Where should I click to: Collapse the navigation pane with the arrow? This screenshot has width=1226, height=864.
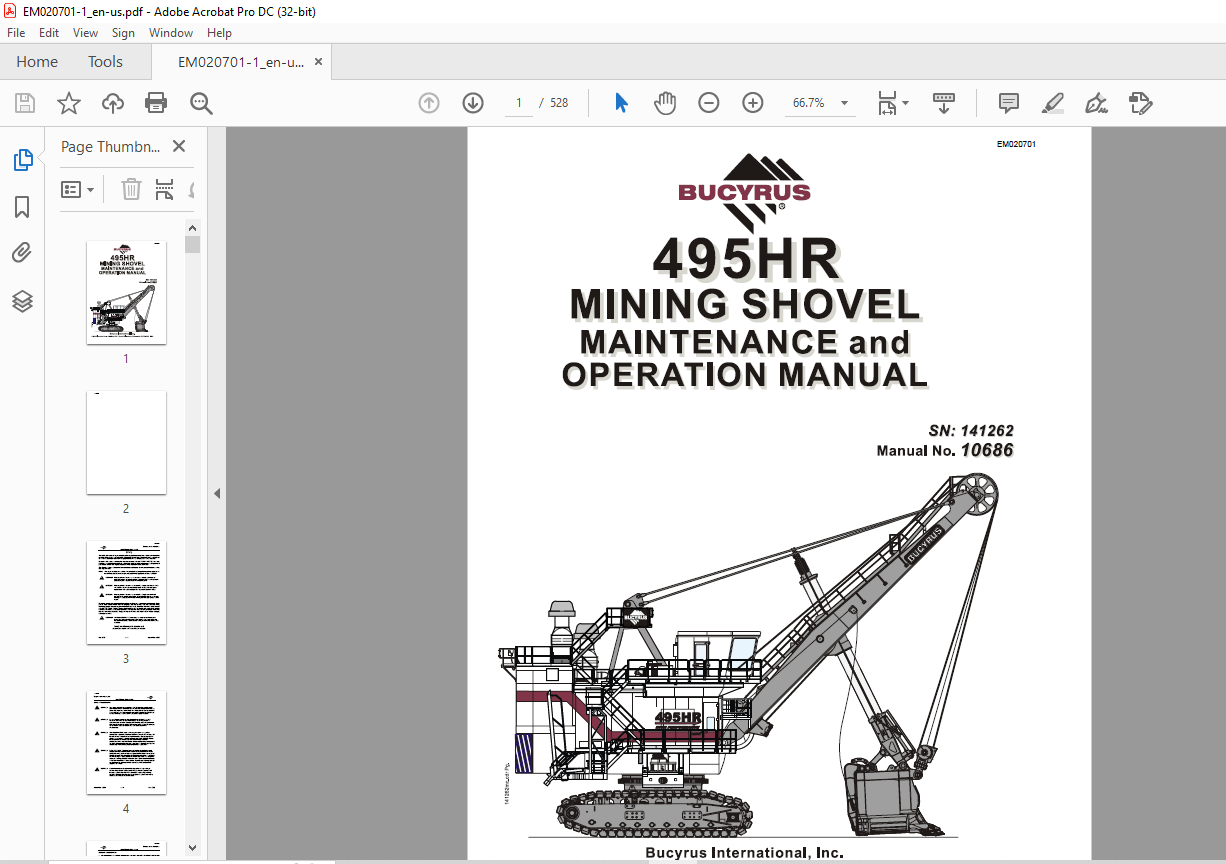[x=217, y=493]
